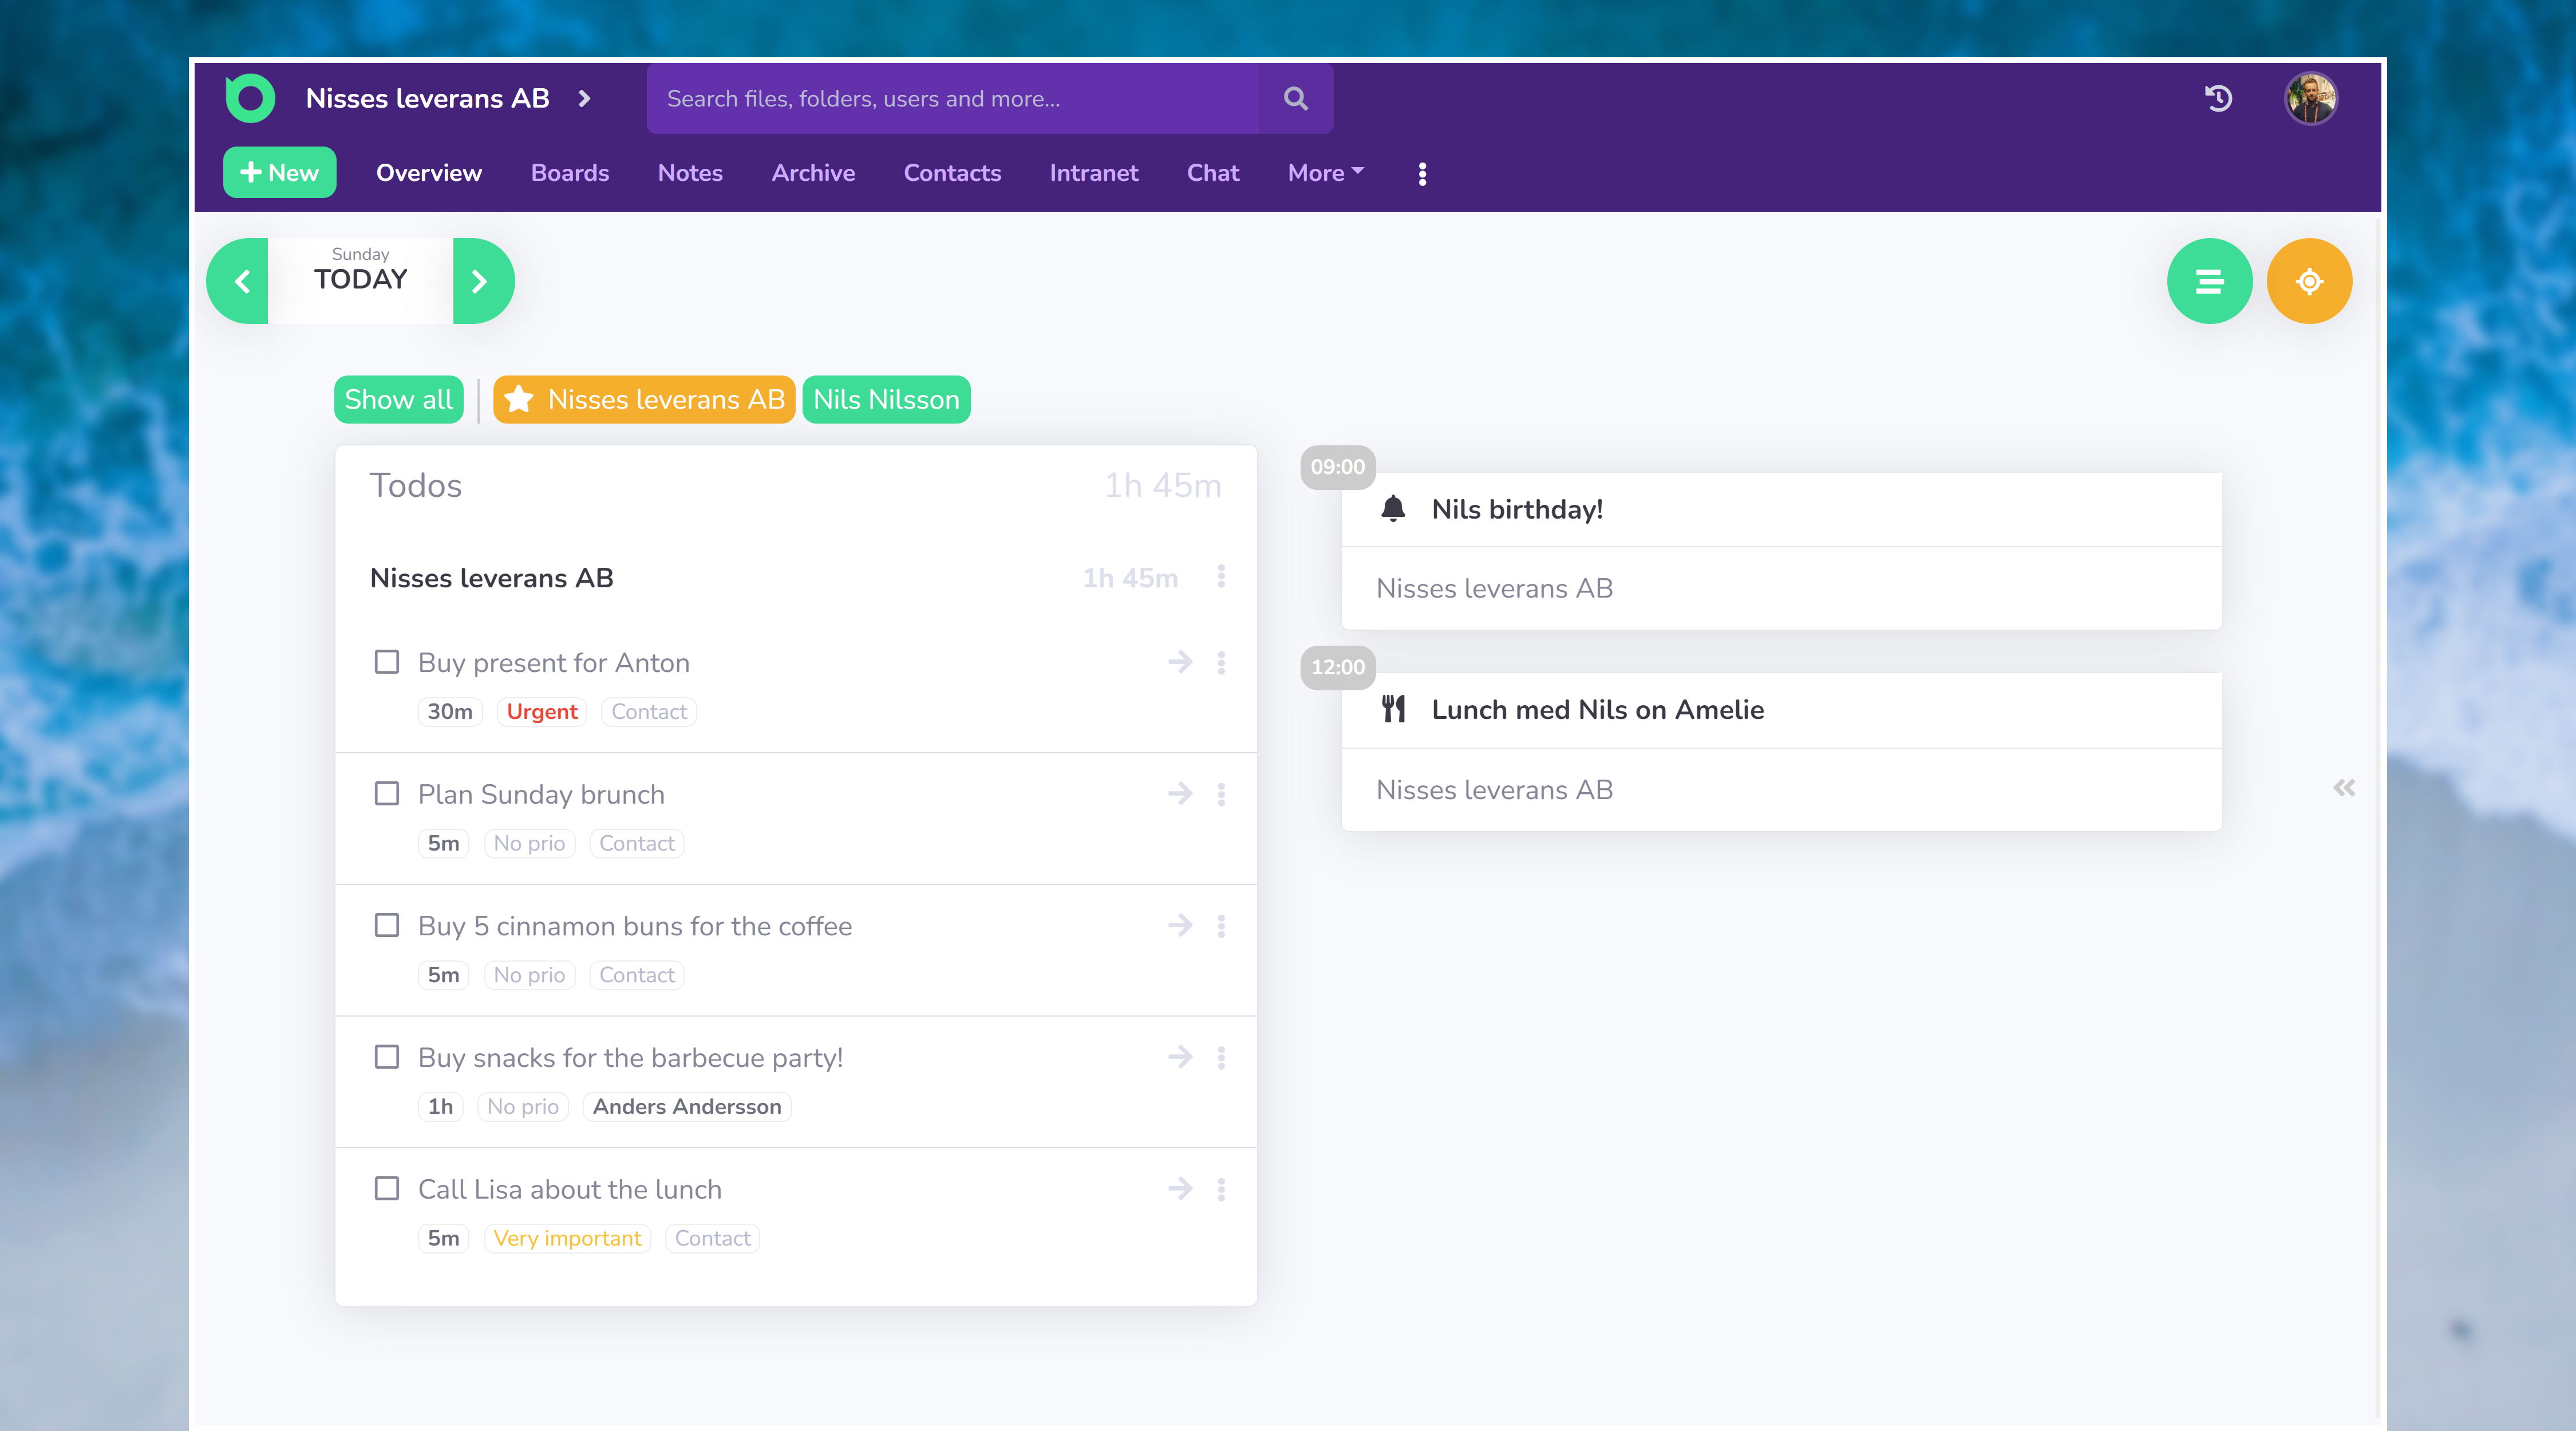Check the Buy present for Anton todo

[387, 662]
